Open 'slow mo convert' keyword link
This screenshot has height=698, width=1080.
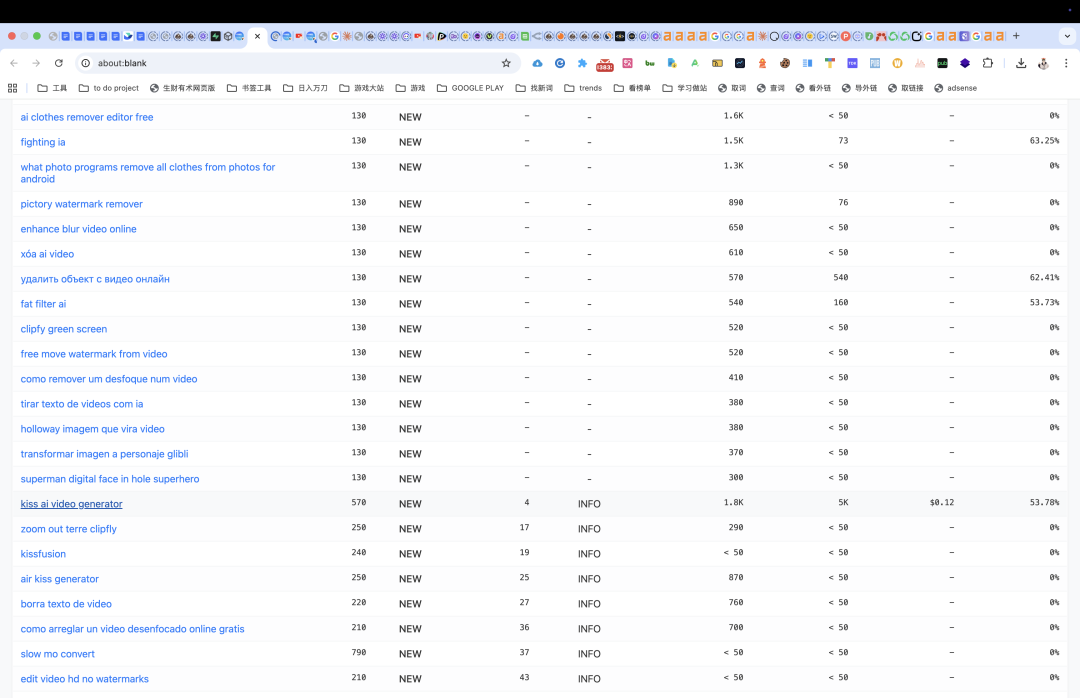57,654
